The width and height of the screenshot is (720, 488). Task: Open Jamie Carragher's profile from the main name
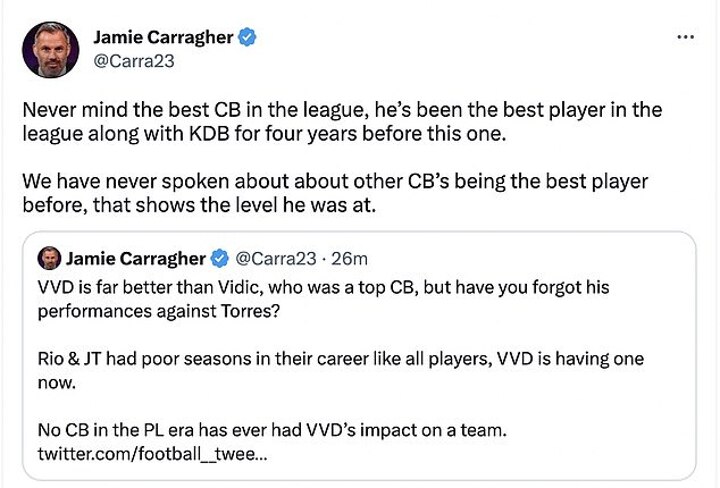(162, 37)
